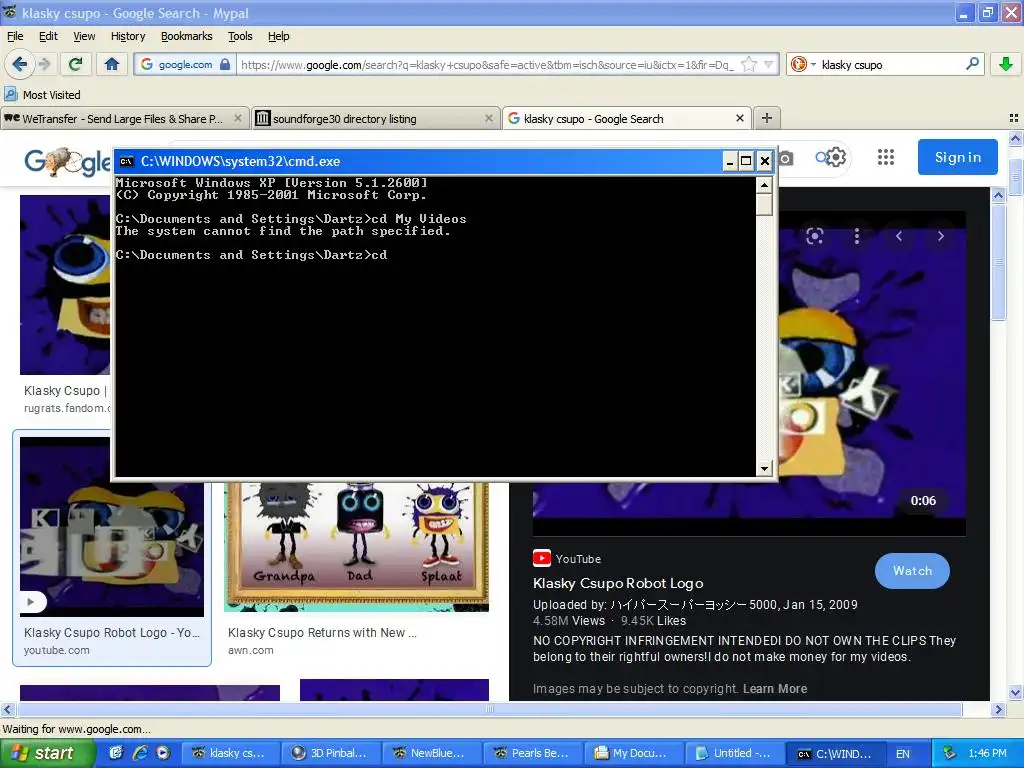Open the Bookmarks menu
Image resolution: width=1024 pixels, height=768 pixels.
[186, 36]
